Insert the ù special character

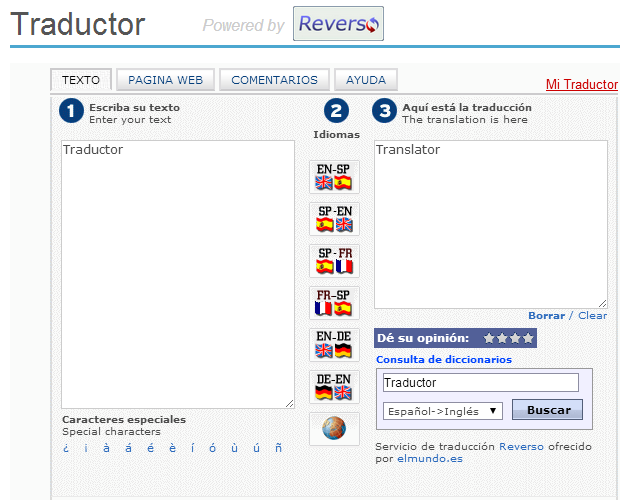point(235,448)
